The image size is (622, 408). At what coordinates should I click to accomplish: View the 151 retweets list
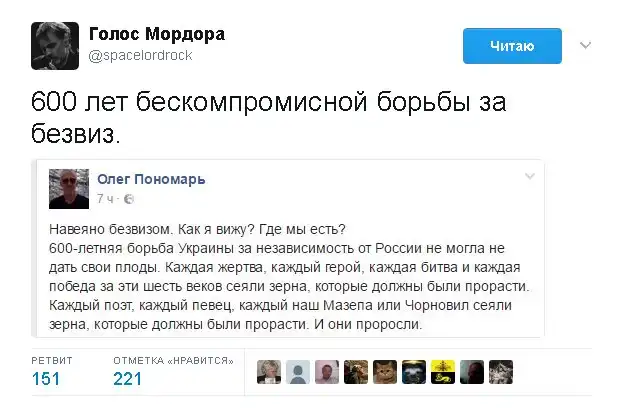[46, 378]
